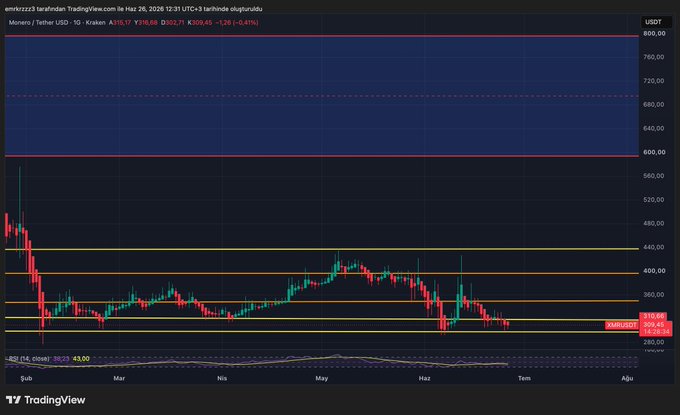Click the Şub label on time axis

tap(26, 379)
